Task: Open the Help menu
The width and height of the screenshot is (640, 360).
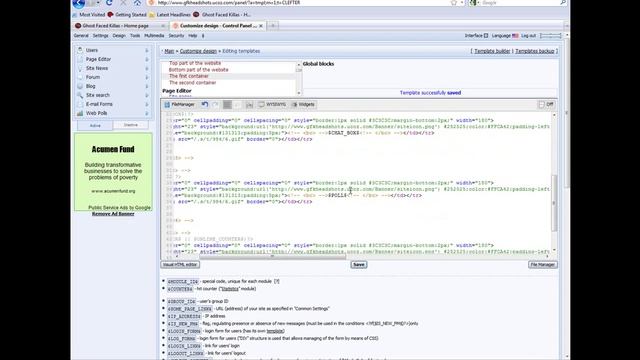Action: click(x=193, y=36)
